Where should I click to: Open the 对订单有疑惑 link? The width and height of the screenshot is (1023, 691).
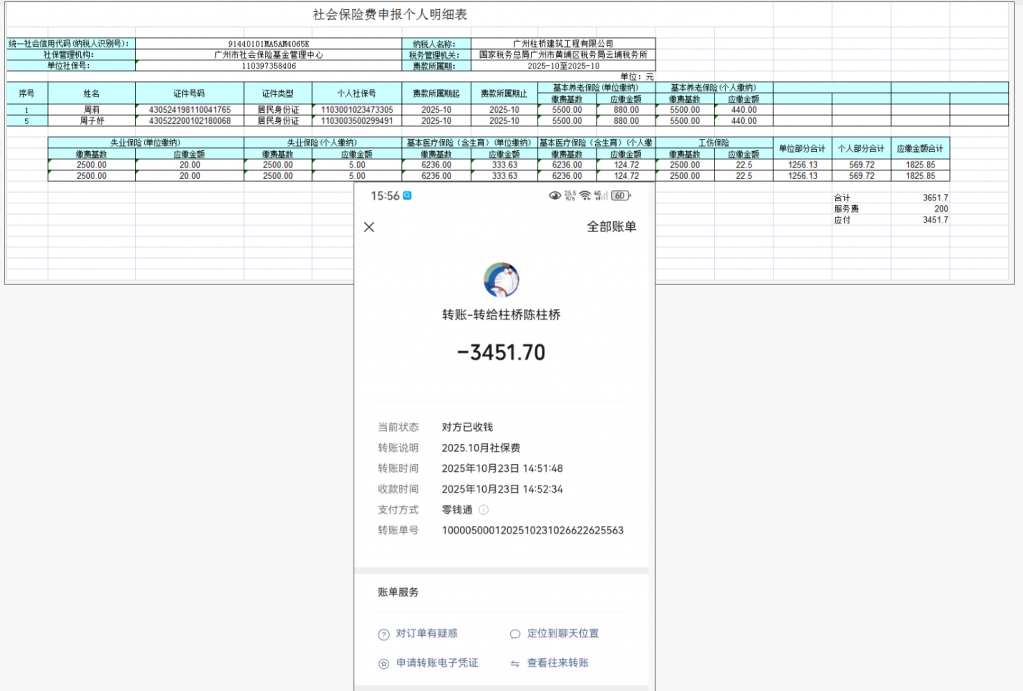[x=426, y=634]
